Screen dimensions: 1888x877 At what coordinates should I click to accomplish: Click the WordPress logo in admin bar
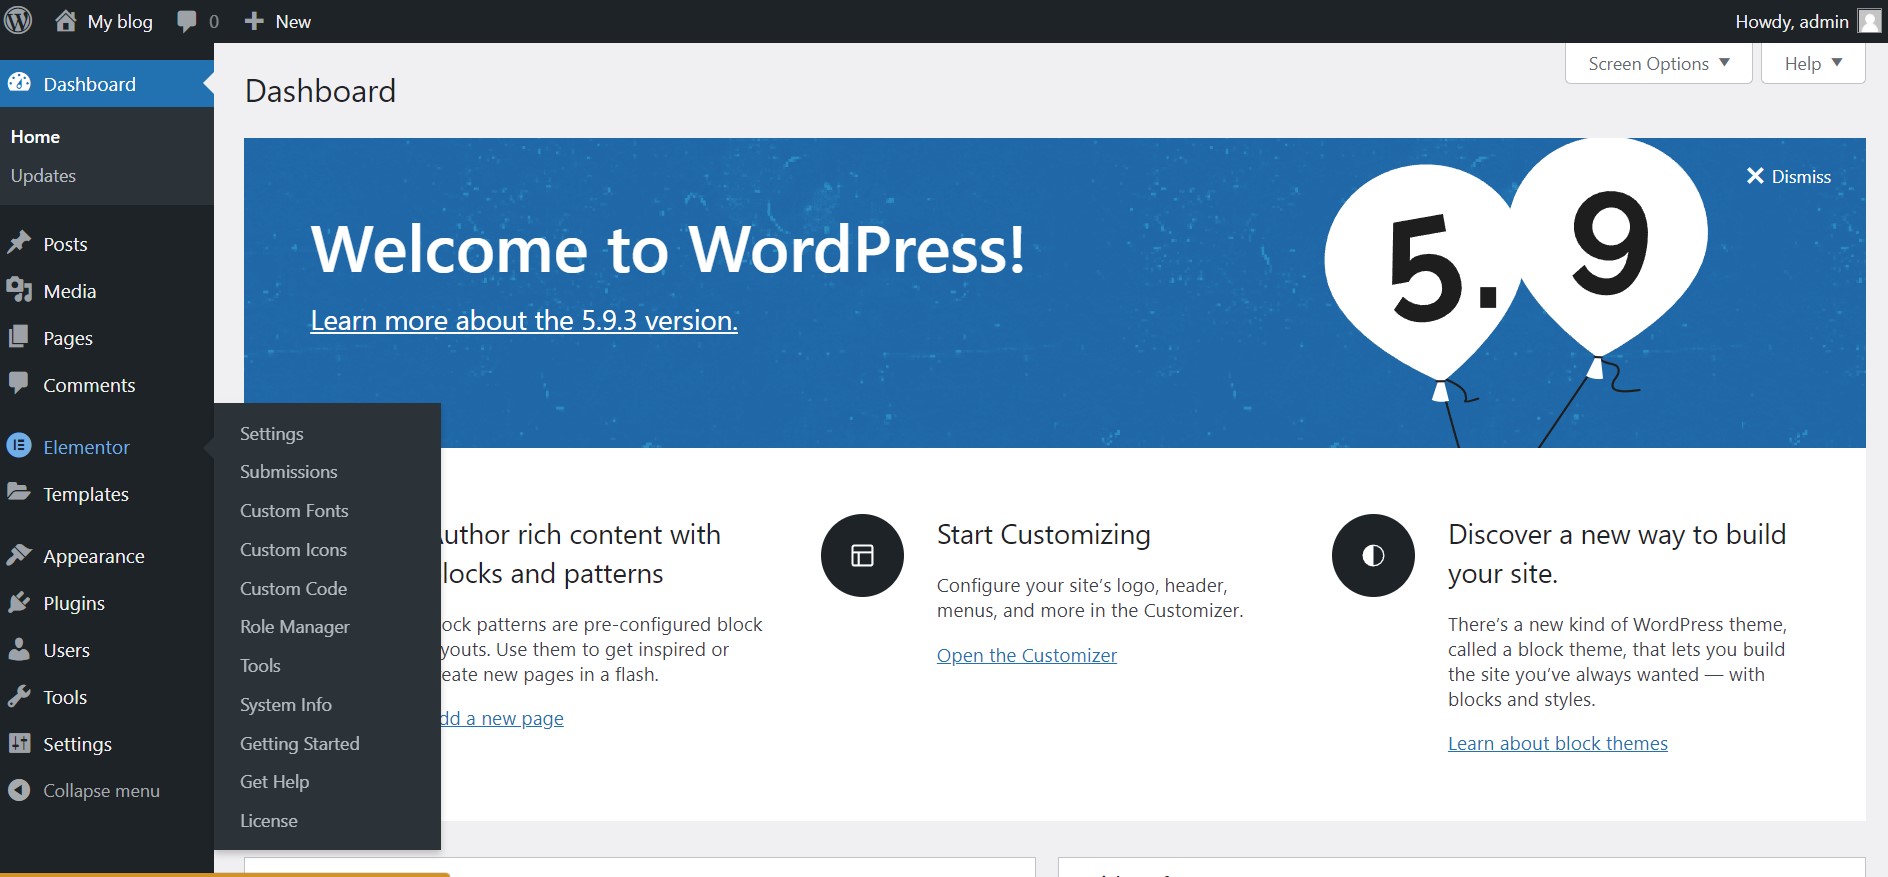[18, 21]
